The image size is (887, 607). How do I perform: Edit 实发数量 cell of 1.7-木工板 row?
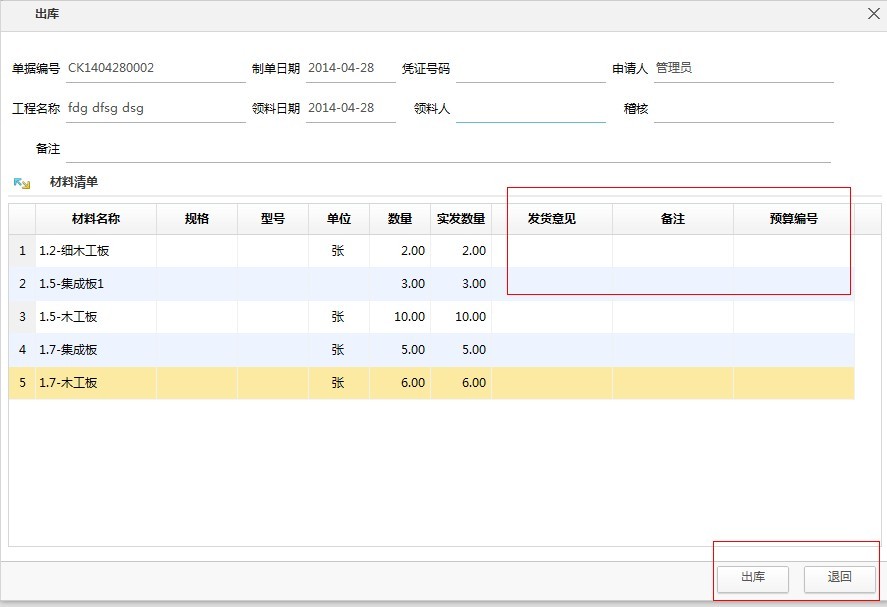(460, 383)
